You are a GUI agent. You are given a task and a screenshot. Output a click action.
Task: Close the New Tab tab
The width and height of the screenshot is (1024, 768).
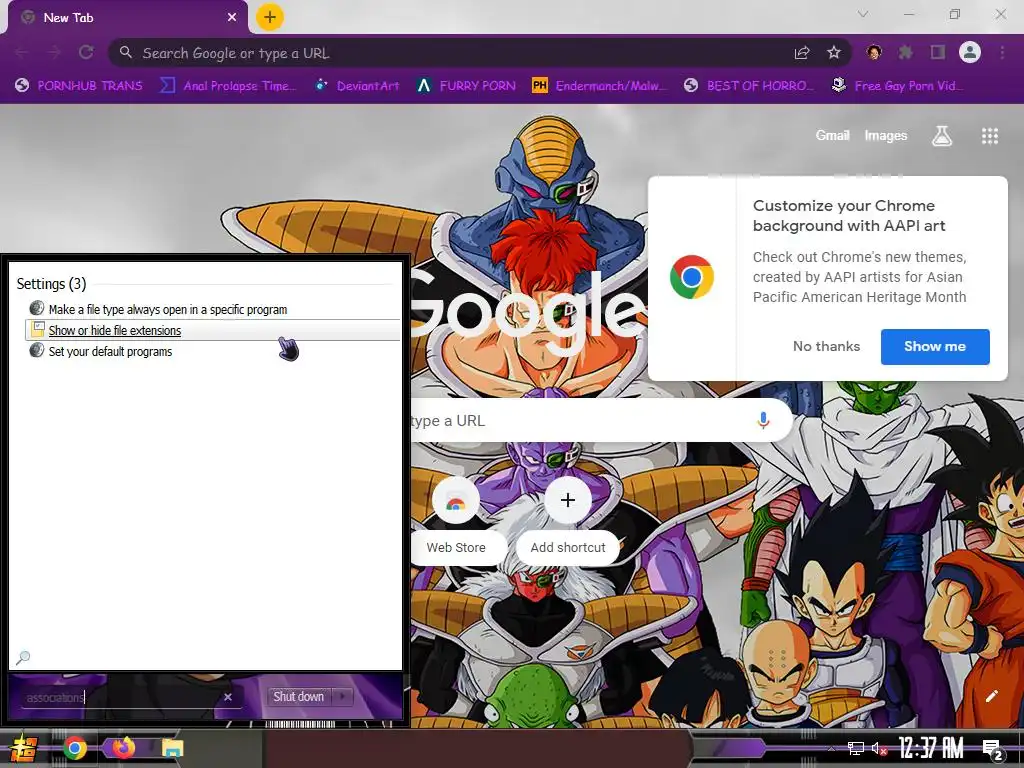pyautogui.click(x=232, y=18)
